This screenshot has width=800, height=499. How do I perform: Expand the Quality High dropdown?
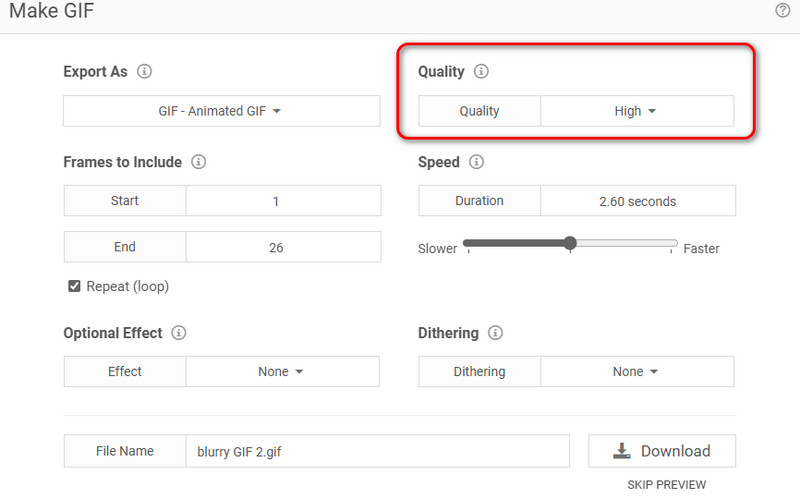tap(636, 111)
